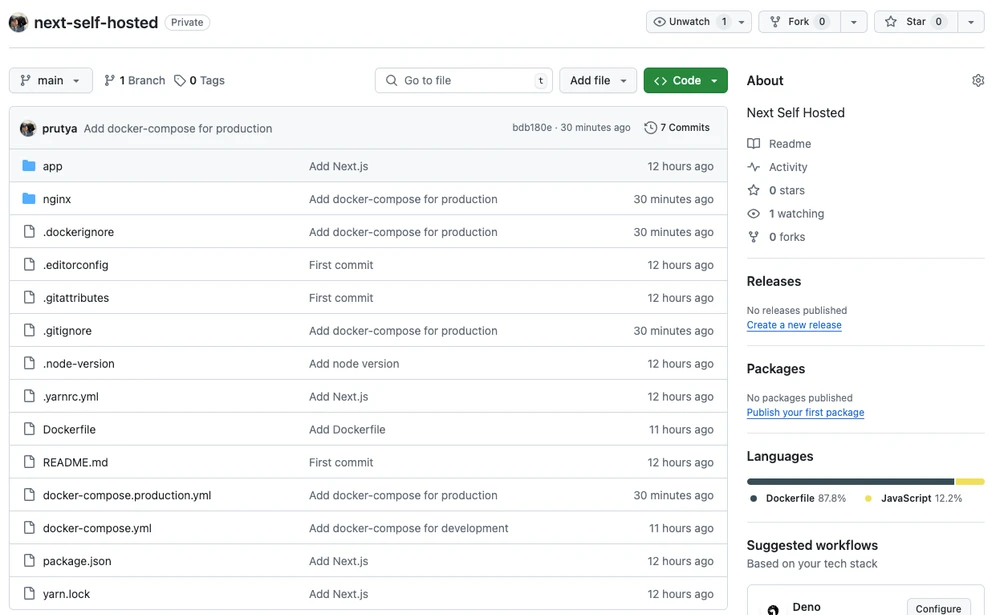Click the Configure button for Deno
This screenshot has width=1000, height=615.
(x=938, y=608)
